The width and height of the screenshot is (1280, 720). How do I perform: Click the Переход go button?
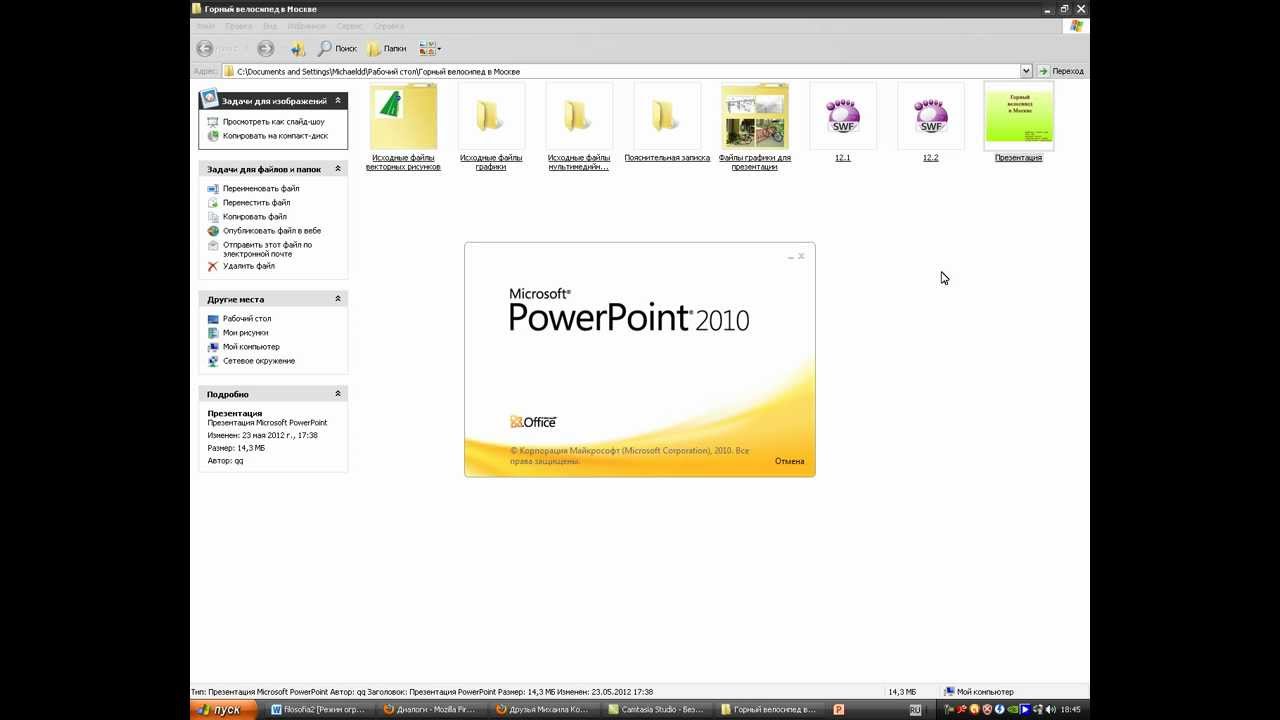[1061, 71]
